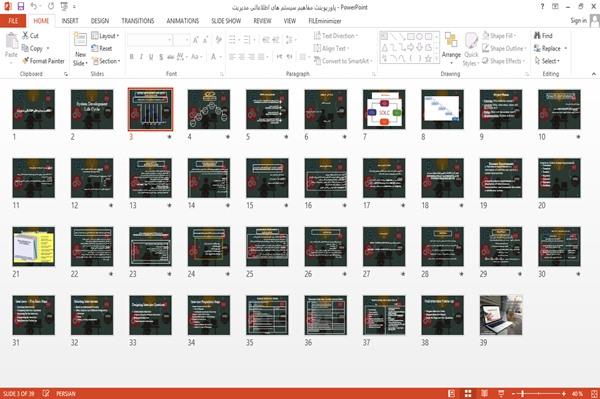Image resolution: width=600 pixels, height=399 pixels.
Task: Open the Arrange tool
Action: (451, 47)
